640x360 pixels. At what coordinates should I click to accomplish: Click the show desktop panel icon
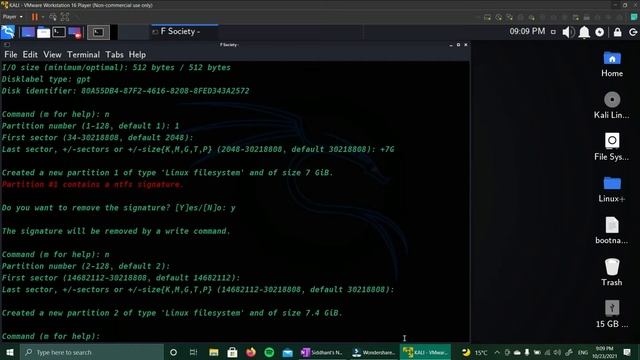point(28,32)
